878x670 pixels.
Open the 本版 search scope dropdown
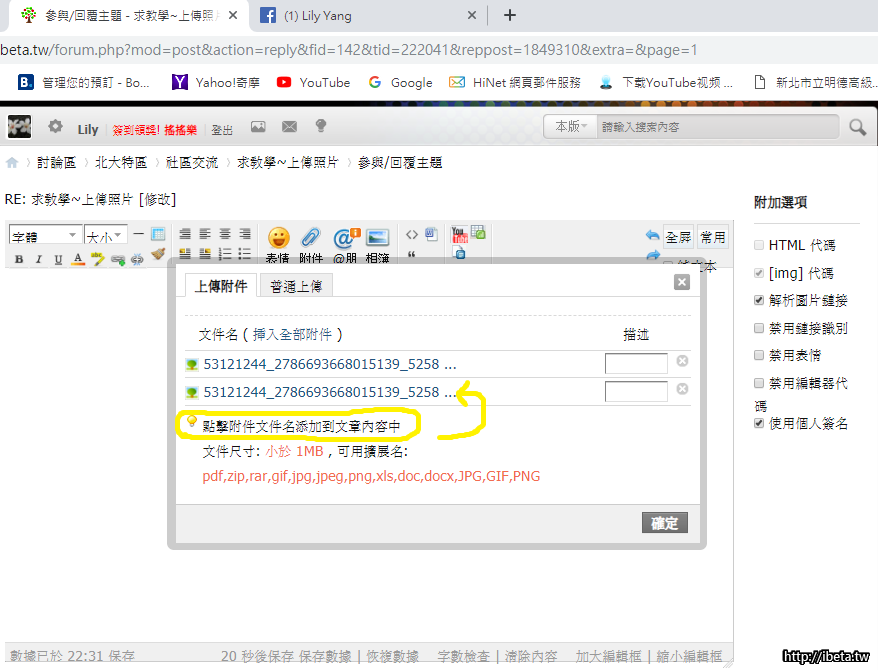pyautogui.click(x=570, y=127)
